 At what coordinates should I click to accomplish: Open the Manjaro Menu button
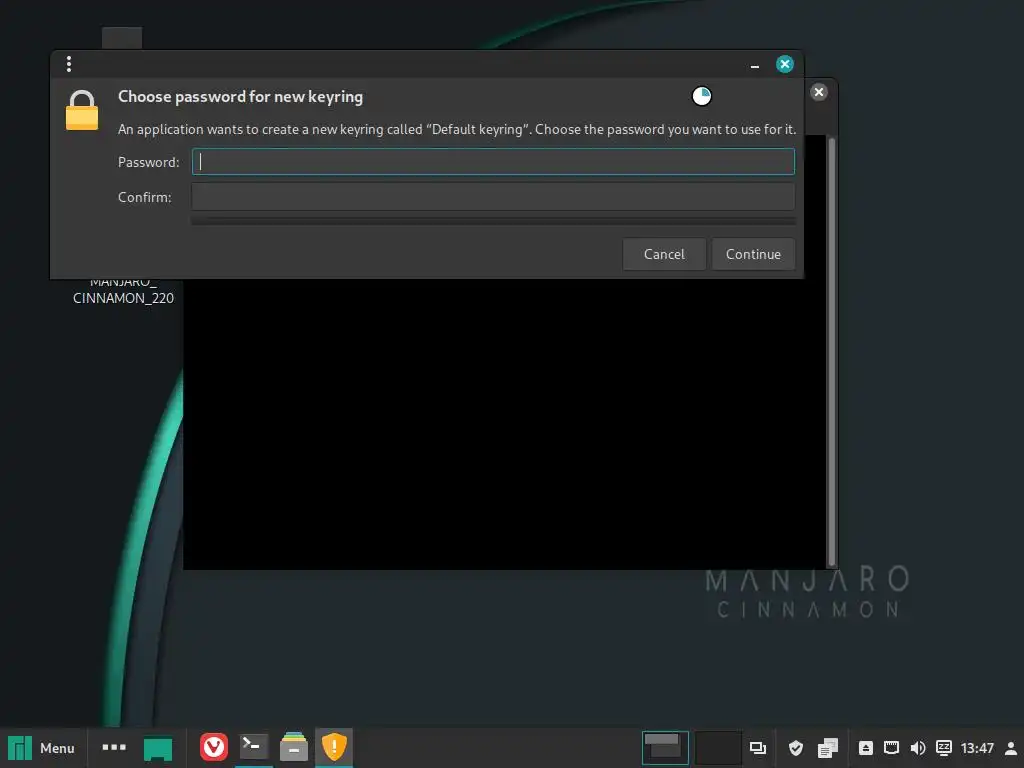point(42,748)
